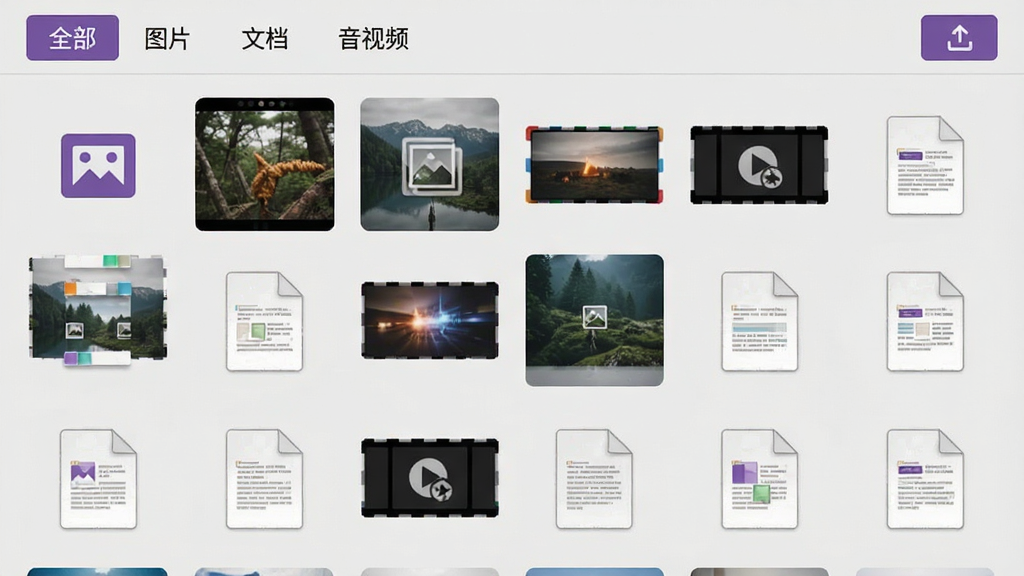Open the lake collage thumbnail with colored tags
This screenshot has width=1024, height=576.
[98, 310]
